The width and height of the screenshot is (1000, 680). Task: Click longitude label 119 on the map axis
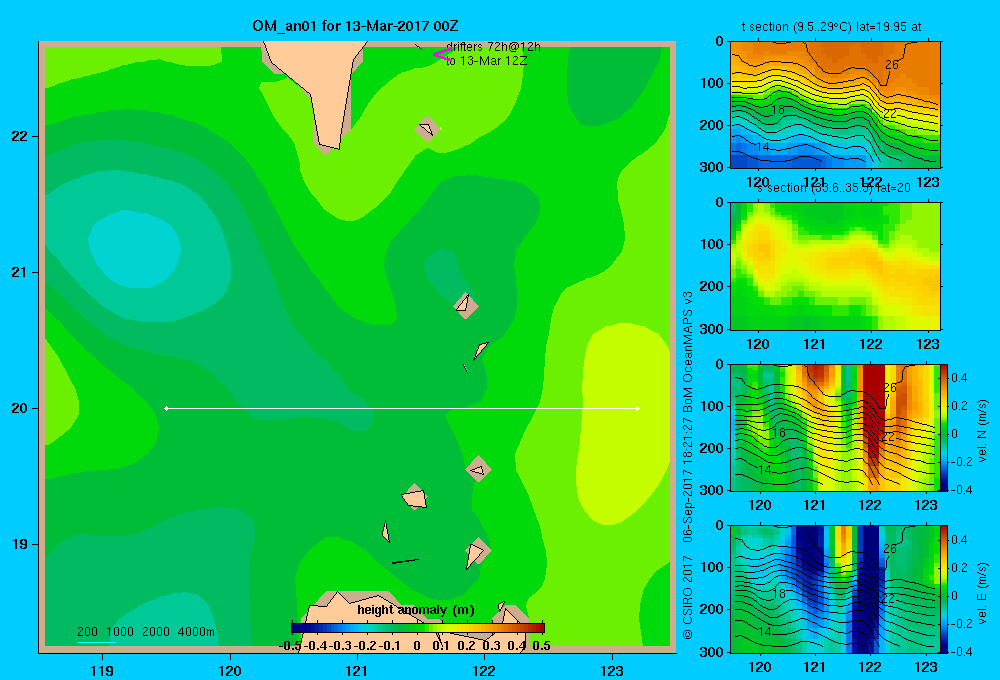coord(102,670)
